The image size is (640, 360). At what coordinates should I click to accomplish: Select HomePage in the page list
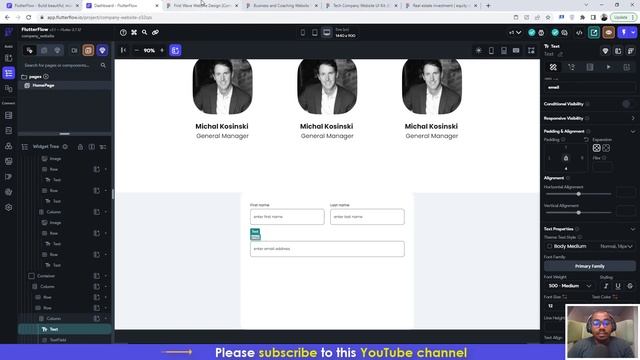[x=65, y=85]
